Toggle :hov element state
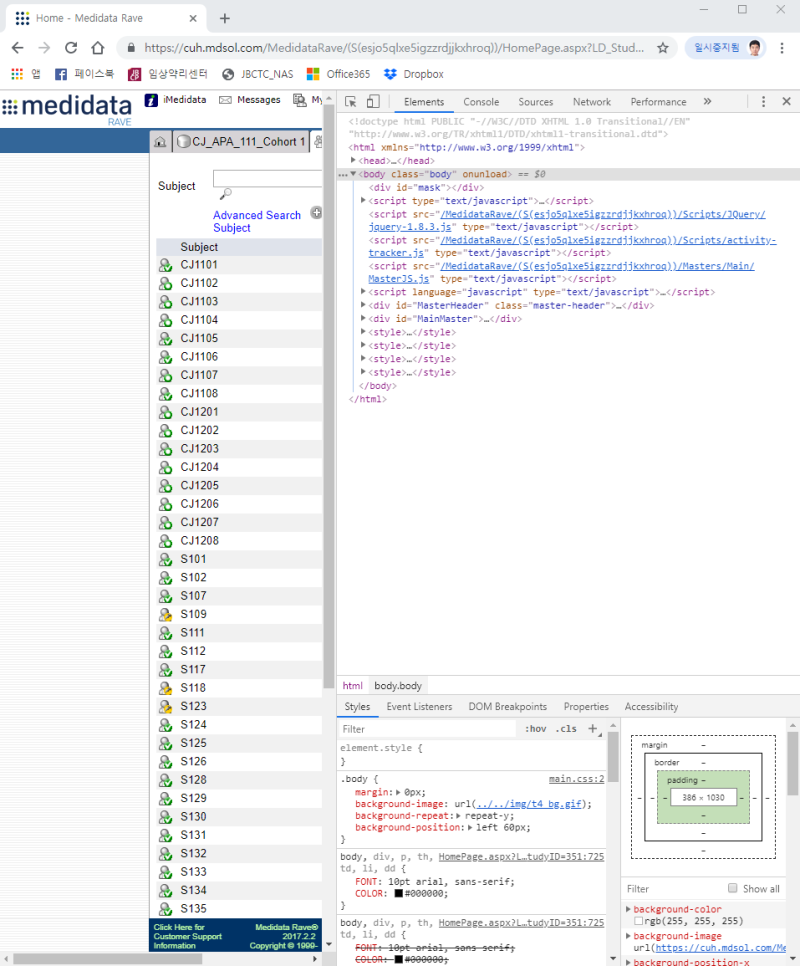This screenshot has width=800, height=966. point(535,729)
